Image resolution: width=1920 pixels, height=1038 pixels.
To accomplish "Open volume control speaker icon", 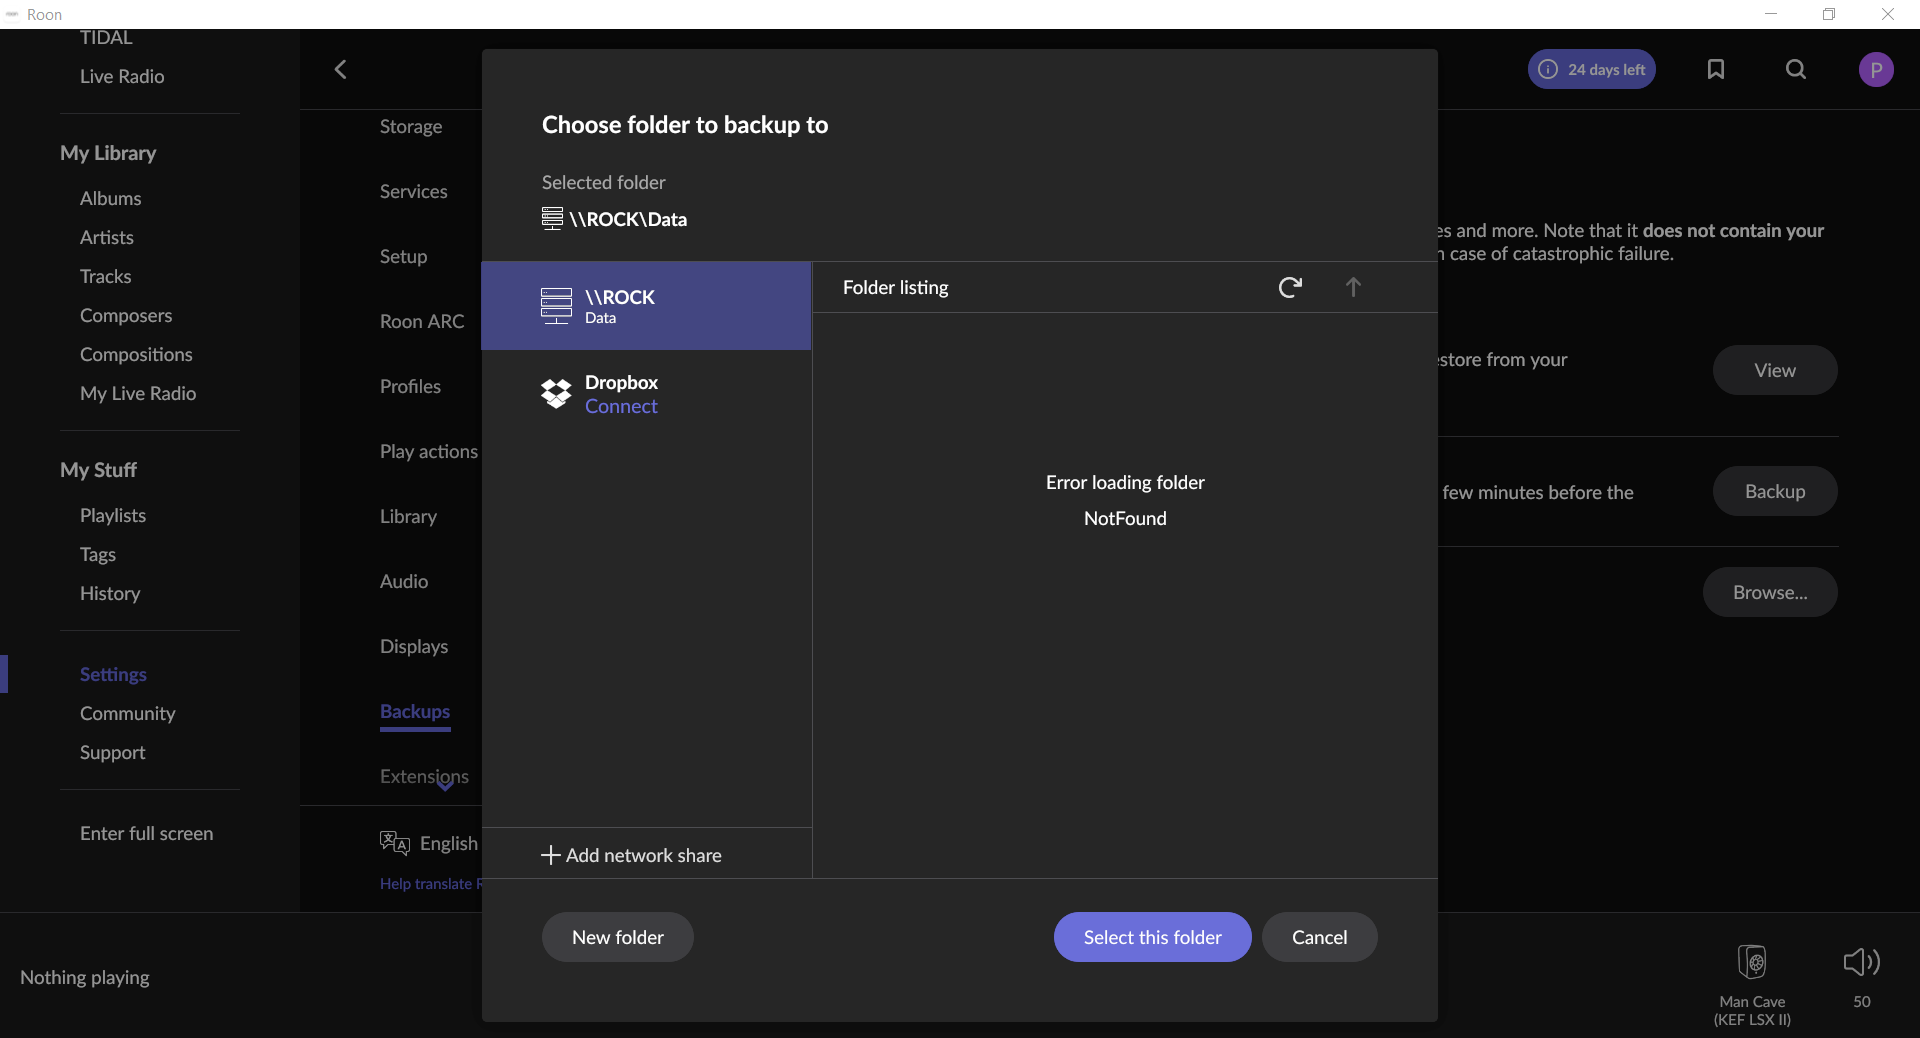I will click(x=1862, y=962).
